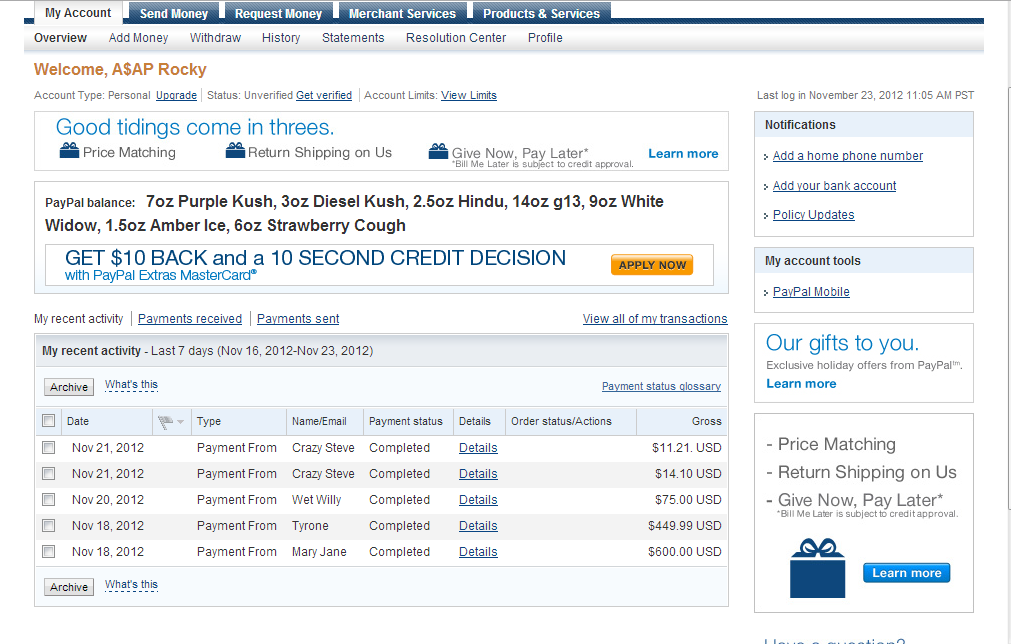Open Profile in the sub-navigation
The width and height of the screenshot is (1011, 644).
[x=545, y=38]
